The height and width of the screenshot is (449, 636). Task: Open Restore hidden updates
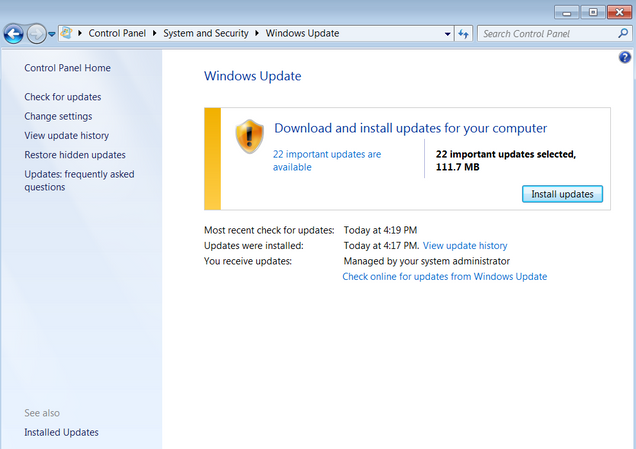pos(75,155)
